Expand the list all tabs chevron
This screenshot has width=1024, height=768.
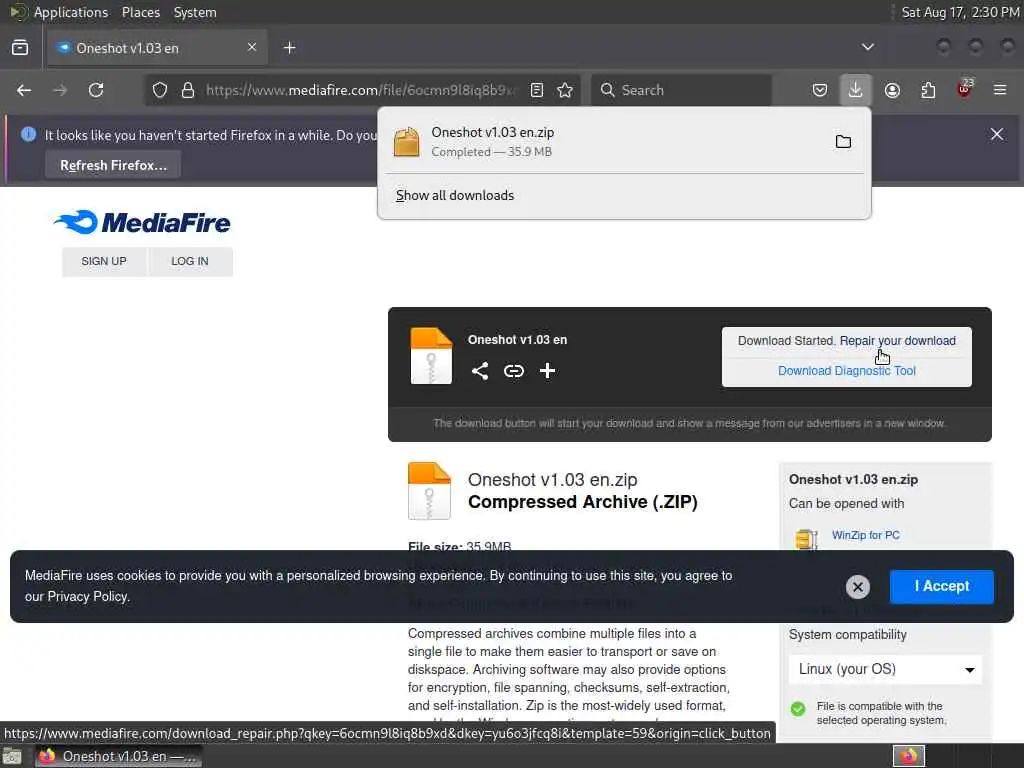[867, 47]
